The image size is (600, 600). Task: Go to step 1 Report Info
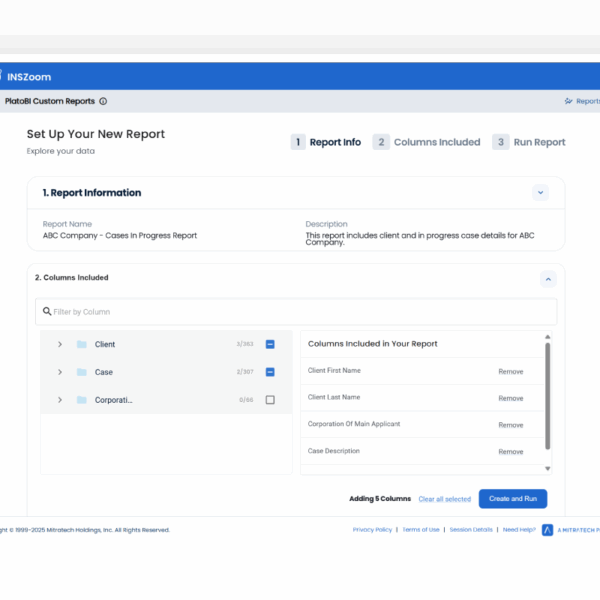(x=326, y=142)
